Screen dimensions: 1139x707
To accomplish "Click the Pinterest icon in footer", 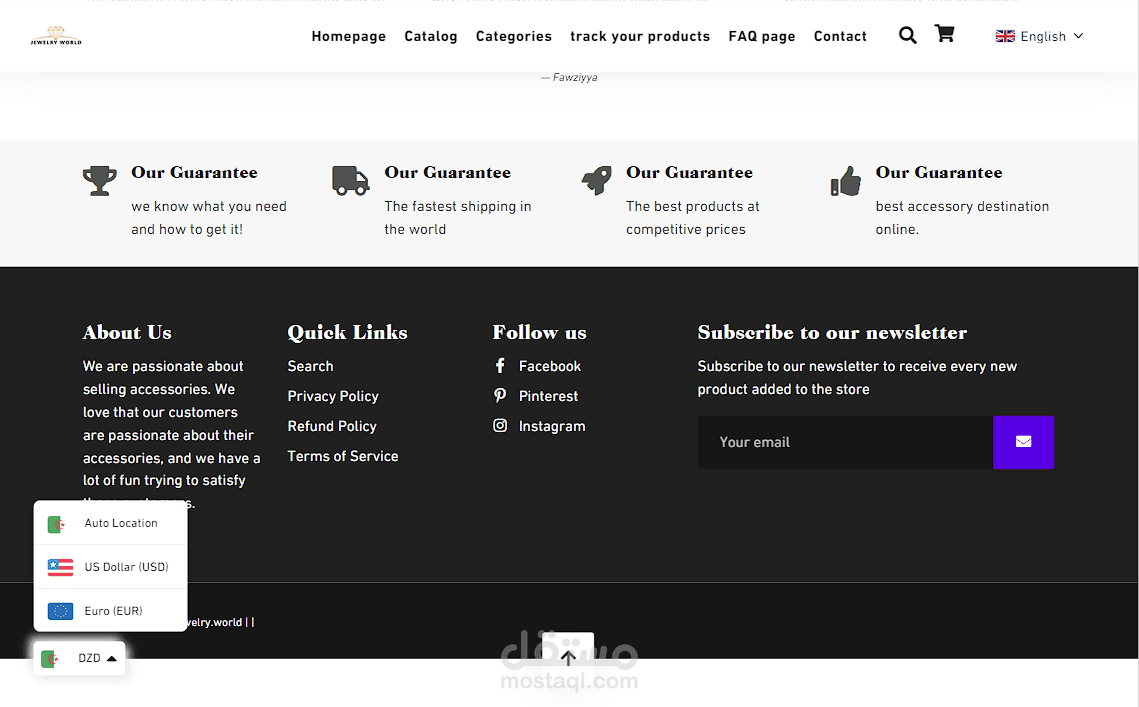I will (500, 396).
